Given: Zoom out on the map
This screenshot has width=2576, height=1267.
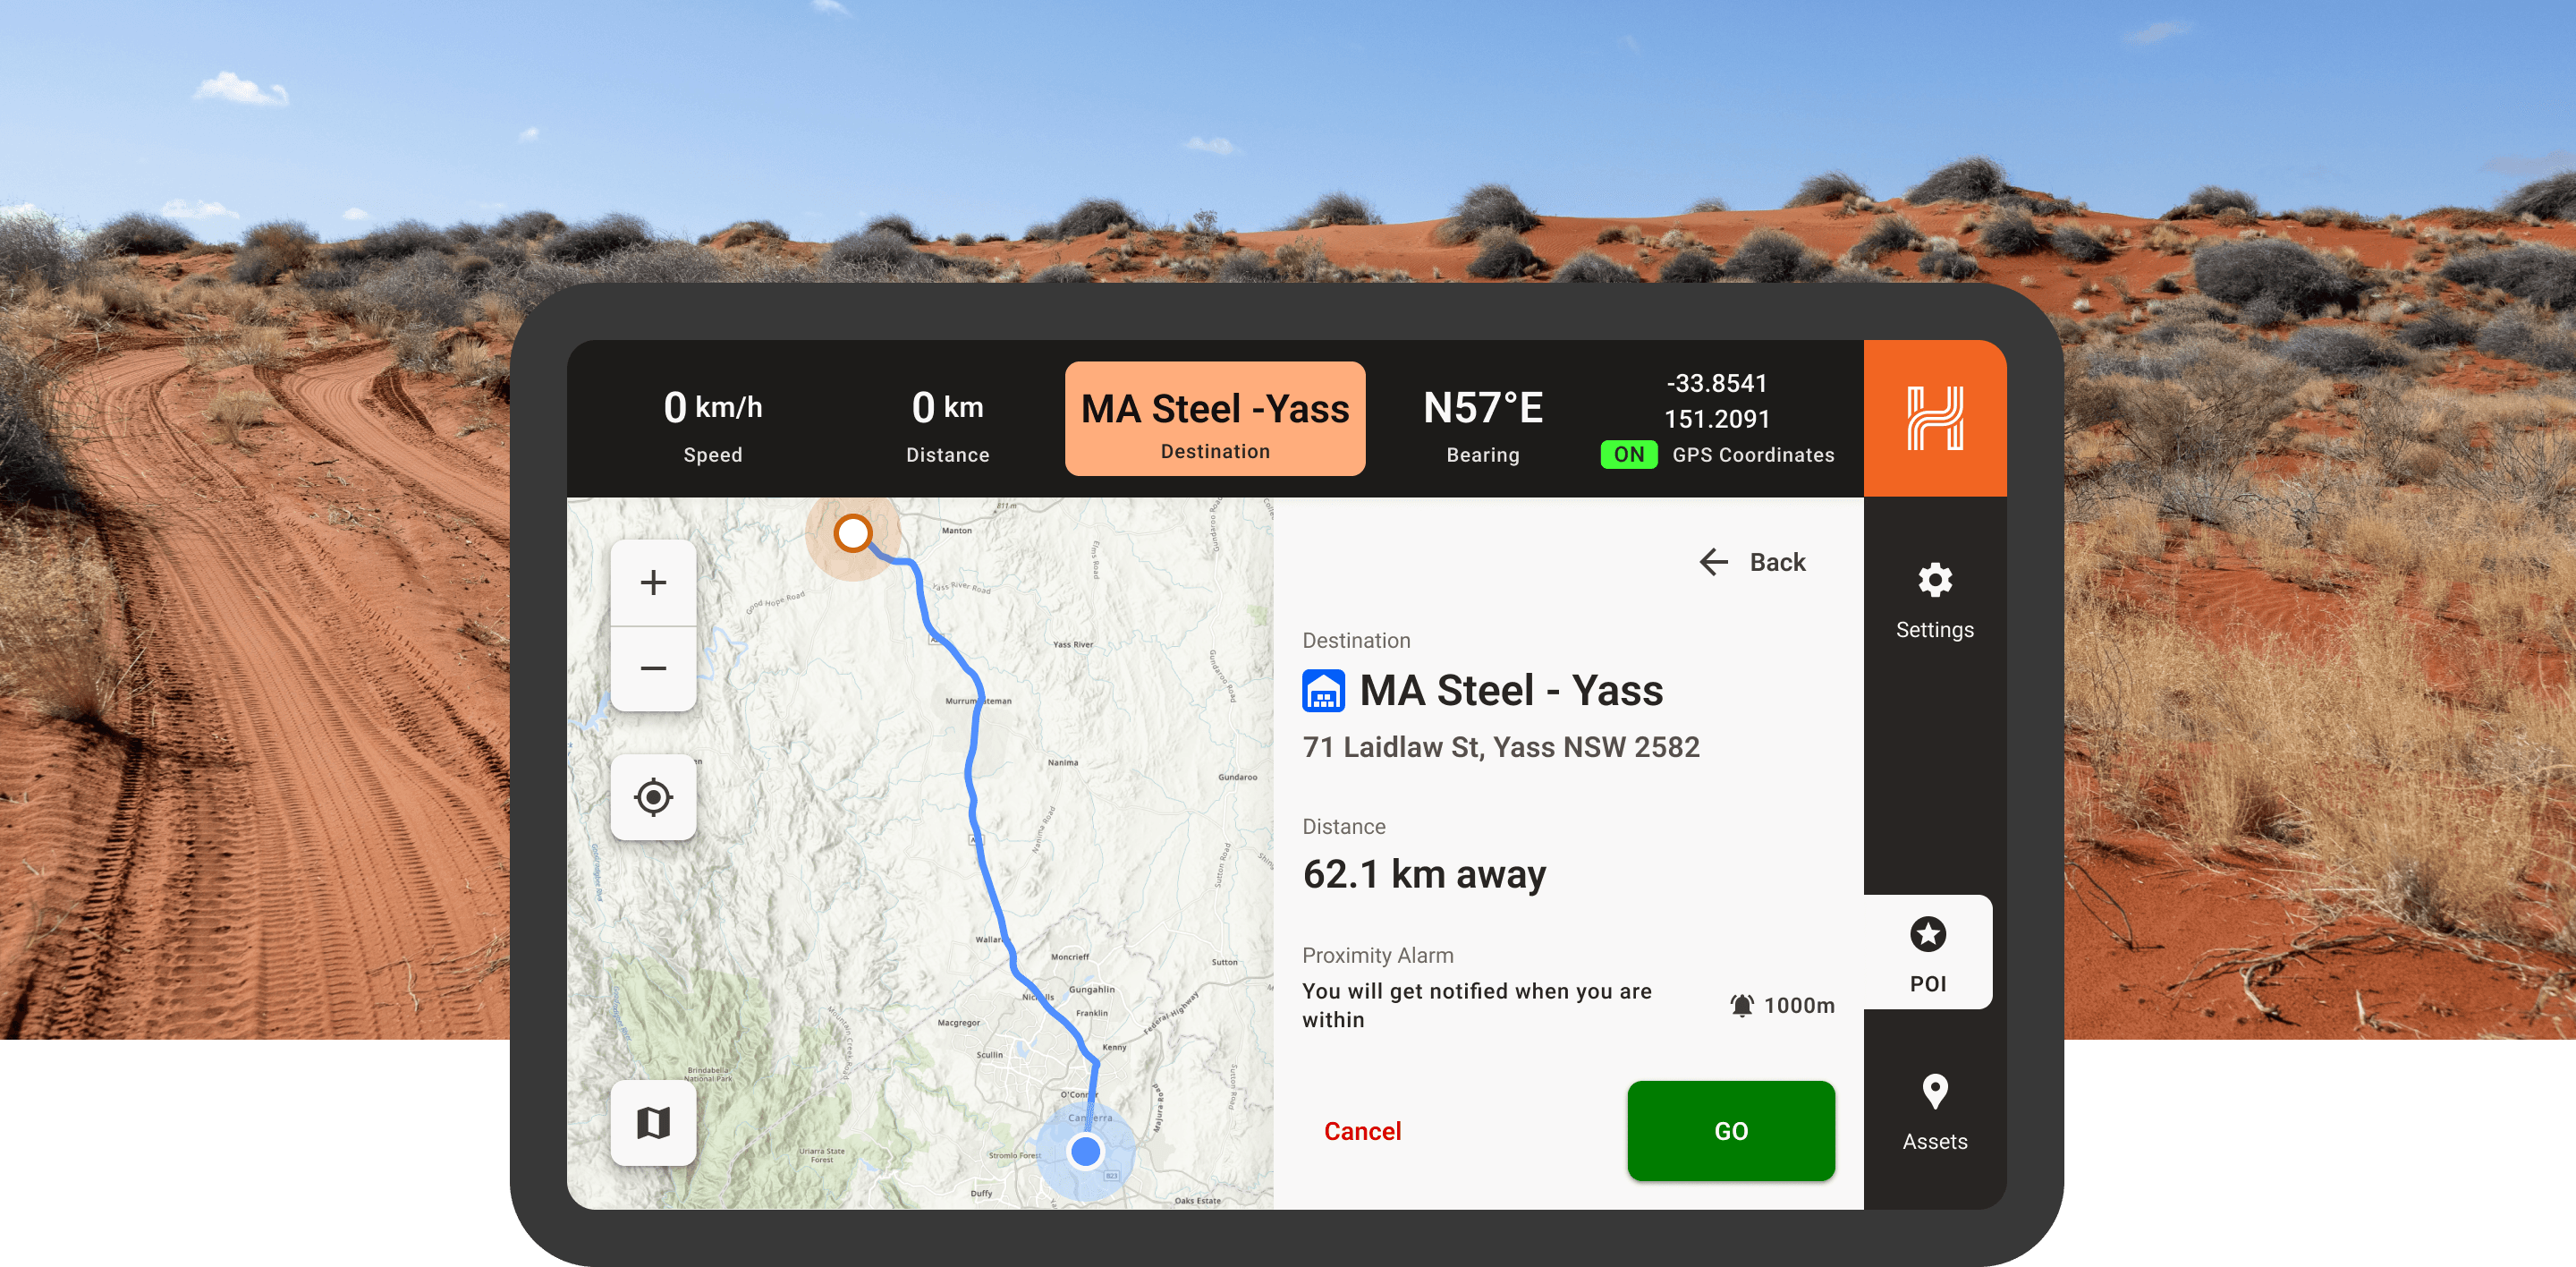Looking at the screenshot, I should coord(653,668).
